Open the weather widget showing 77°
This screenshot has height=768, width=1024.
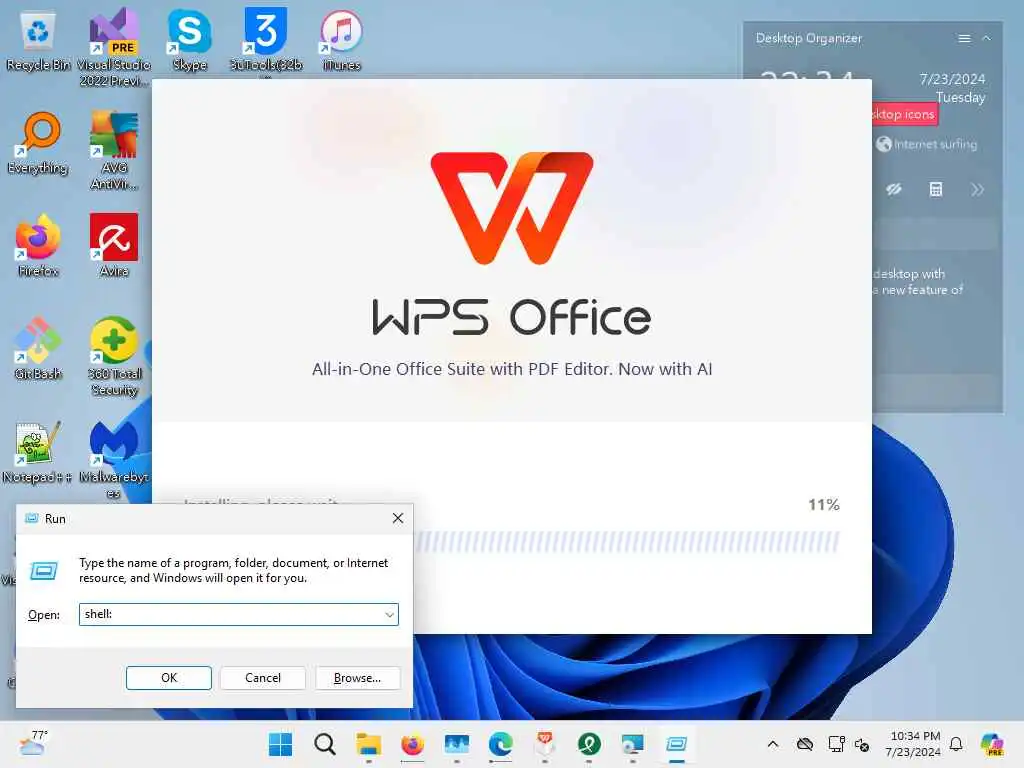coord(33,744)
